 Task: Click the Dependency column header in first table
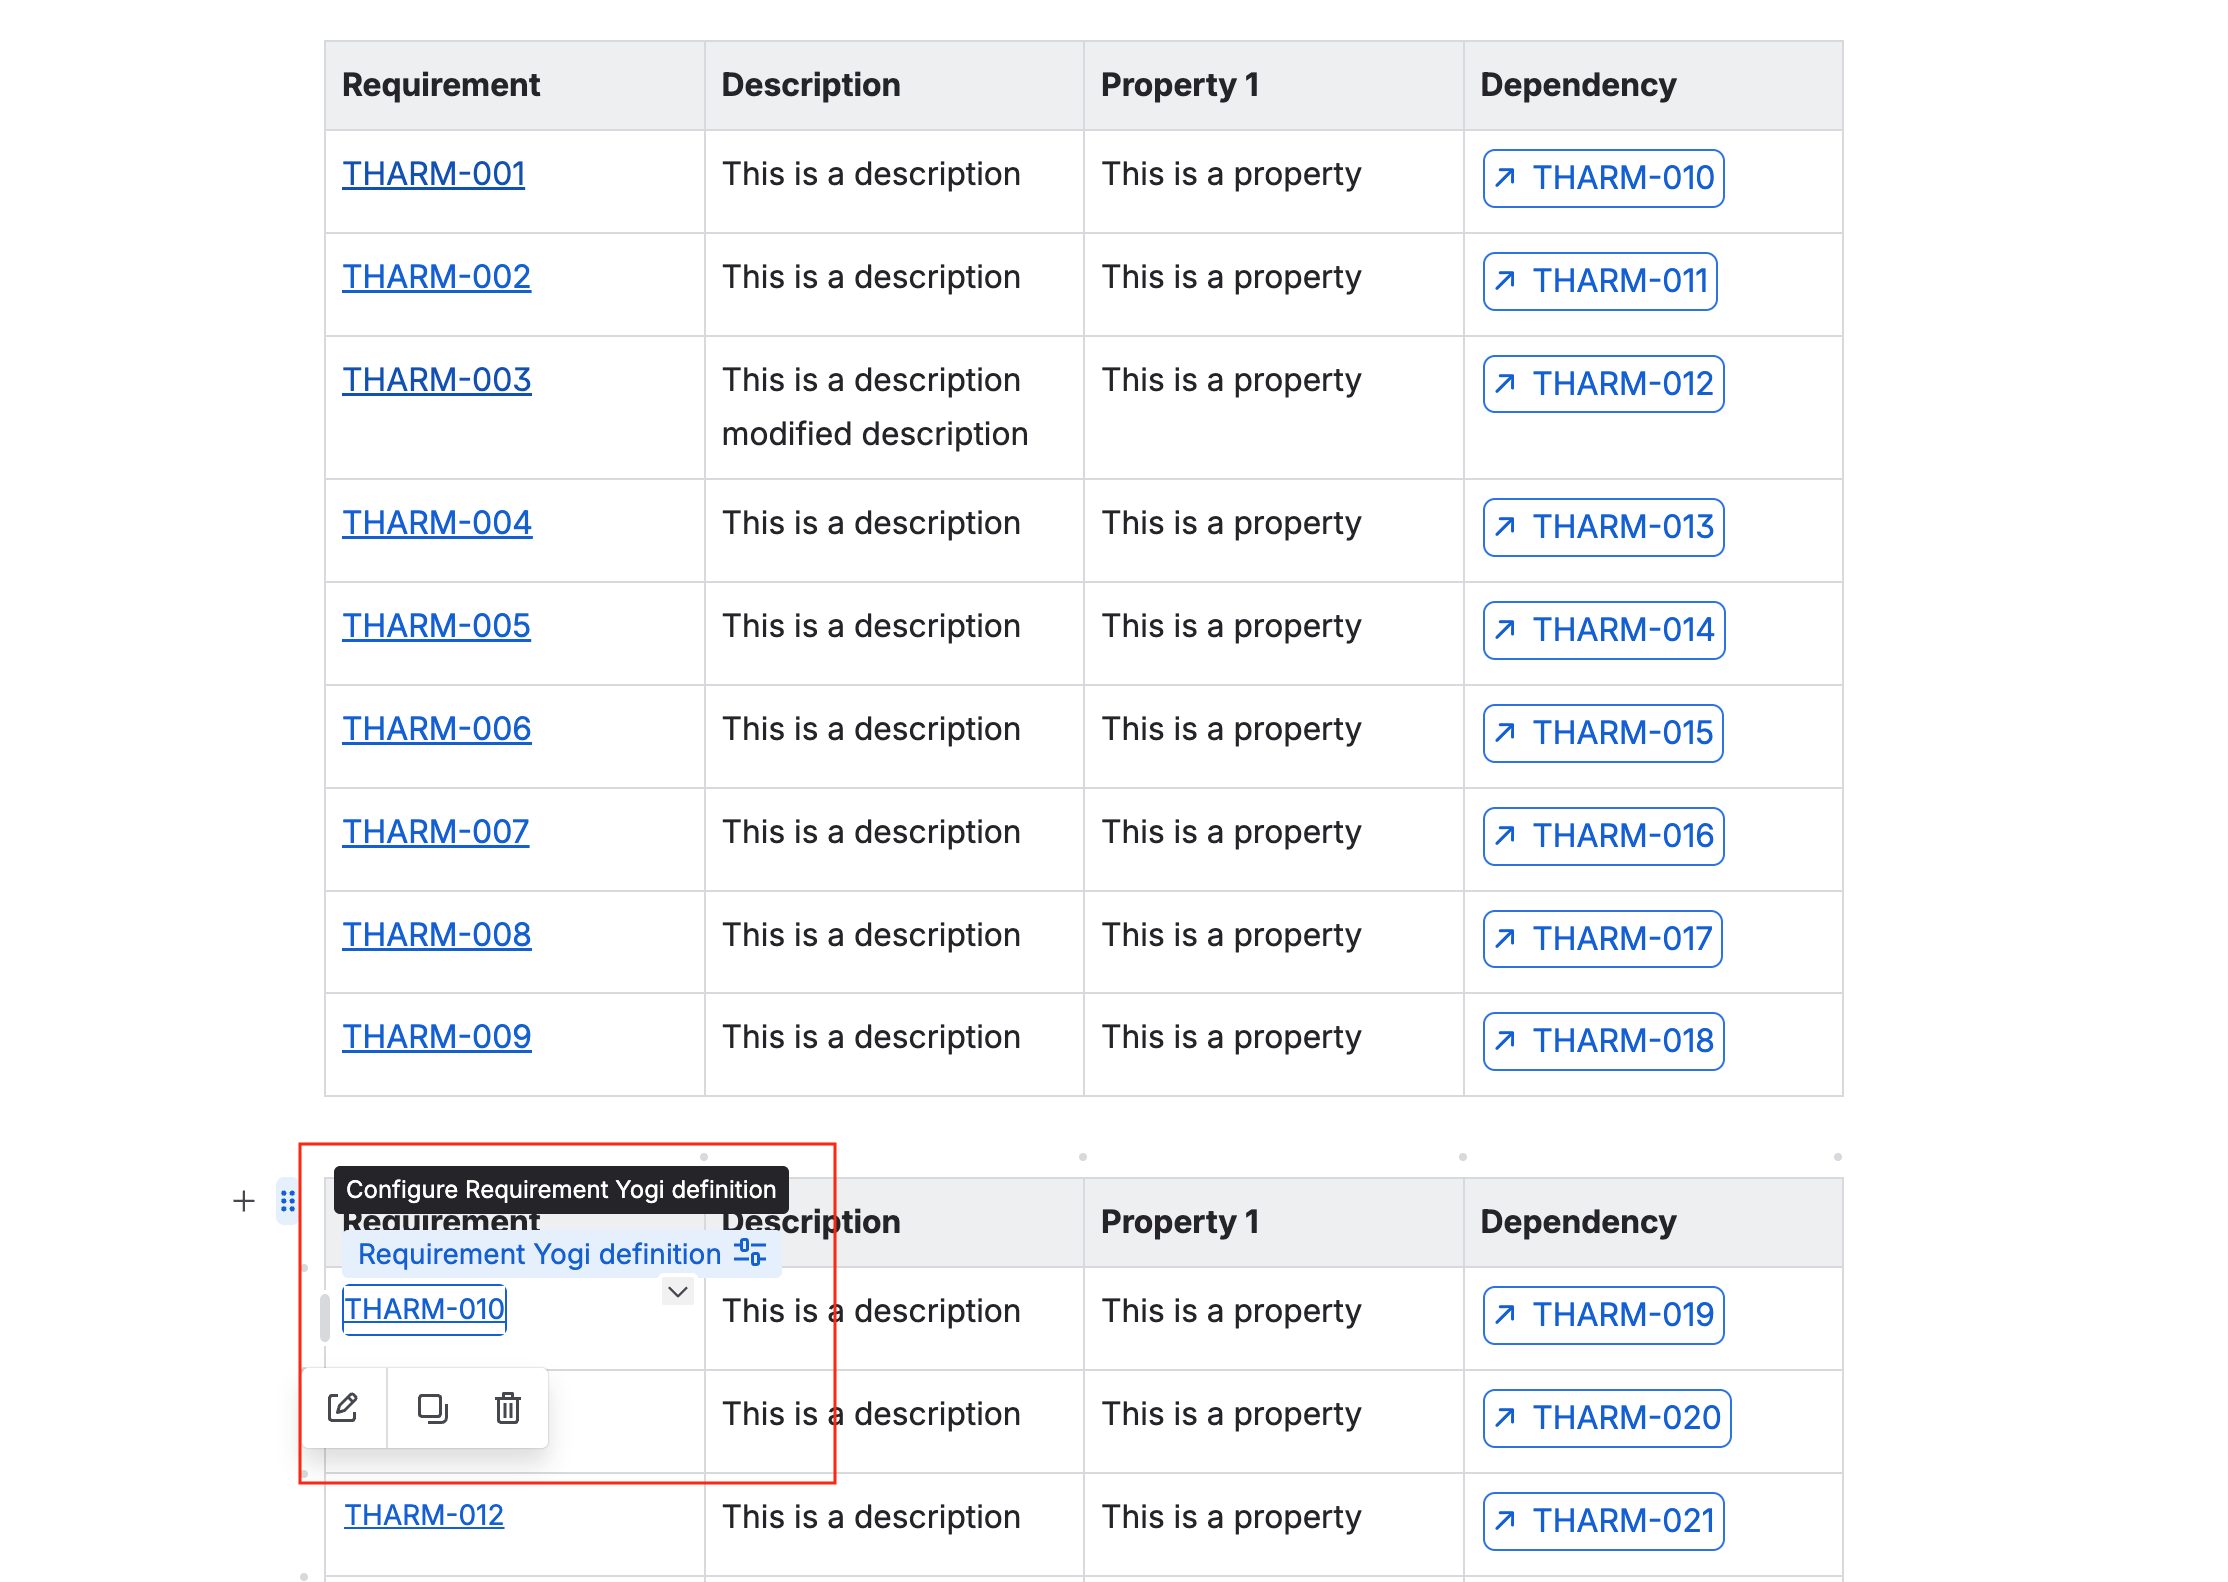pos(1578,85)
